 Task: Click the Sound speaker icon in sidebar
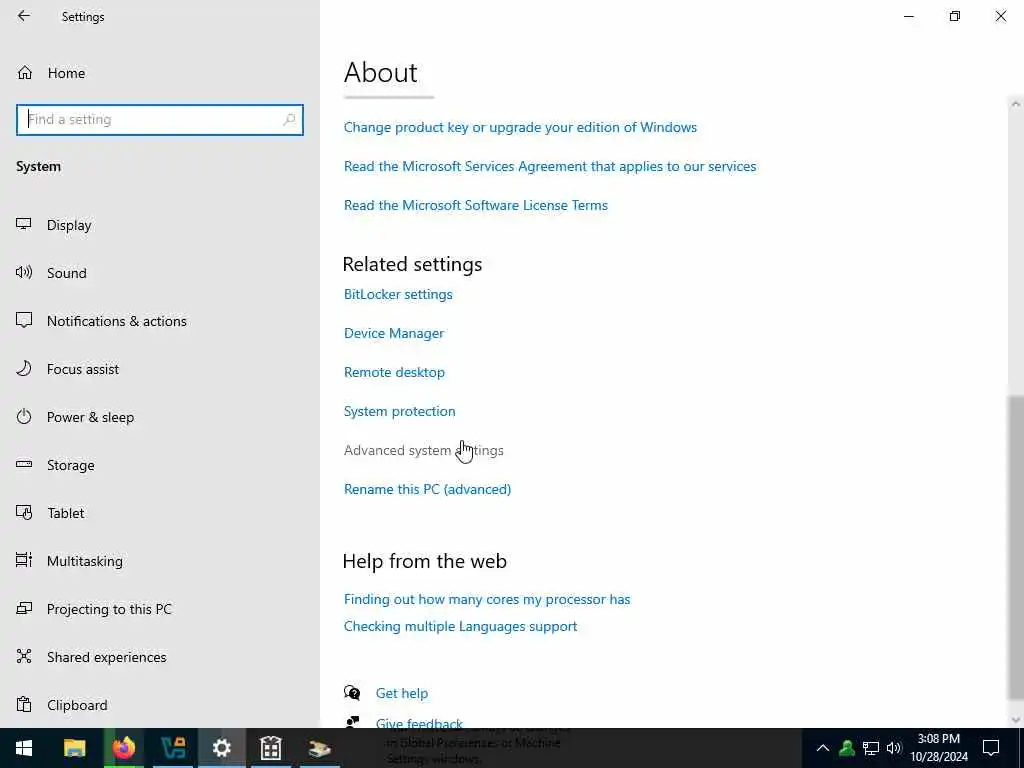pos(24,272)
